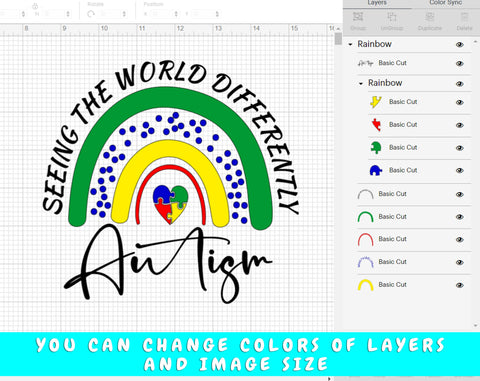Screen dimensions: 480x381
Task: Click the Delete icon in Layers panel
Action: point(464,16)
